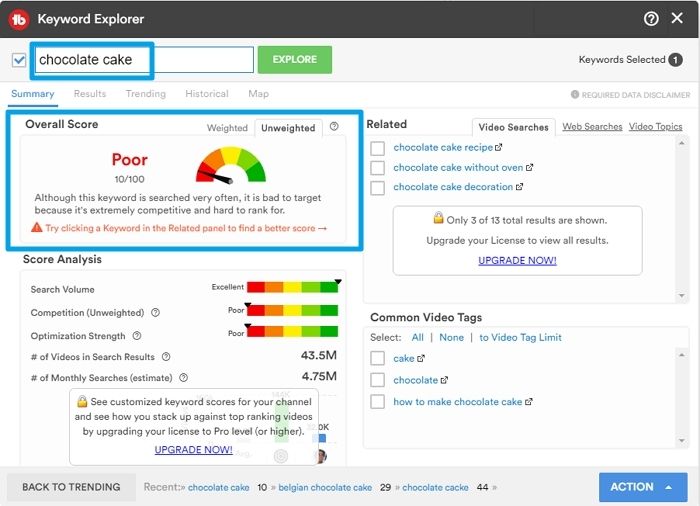Click the Search Volume color bar

(292, 287)
